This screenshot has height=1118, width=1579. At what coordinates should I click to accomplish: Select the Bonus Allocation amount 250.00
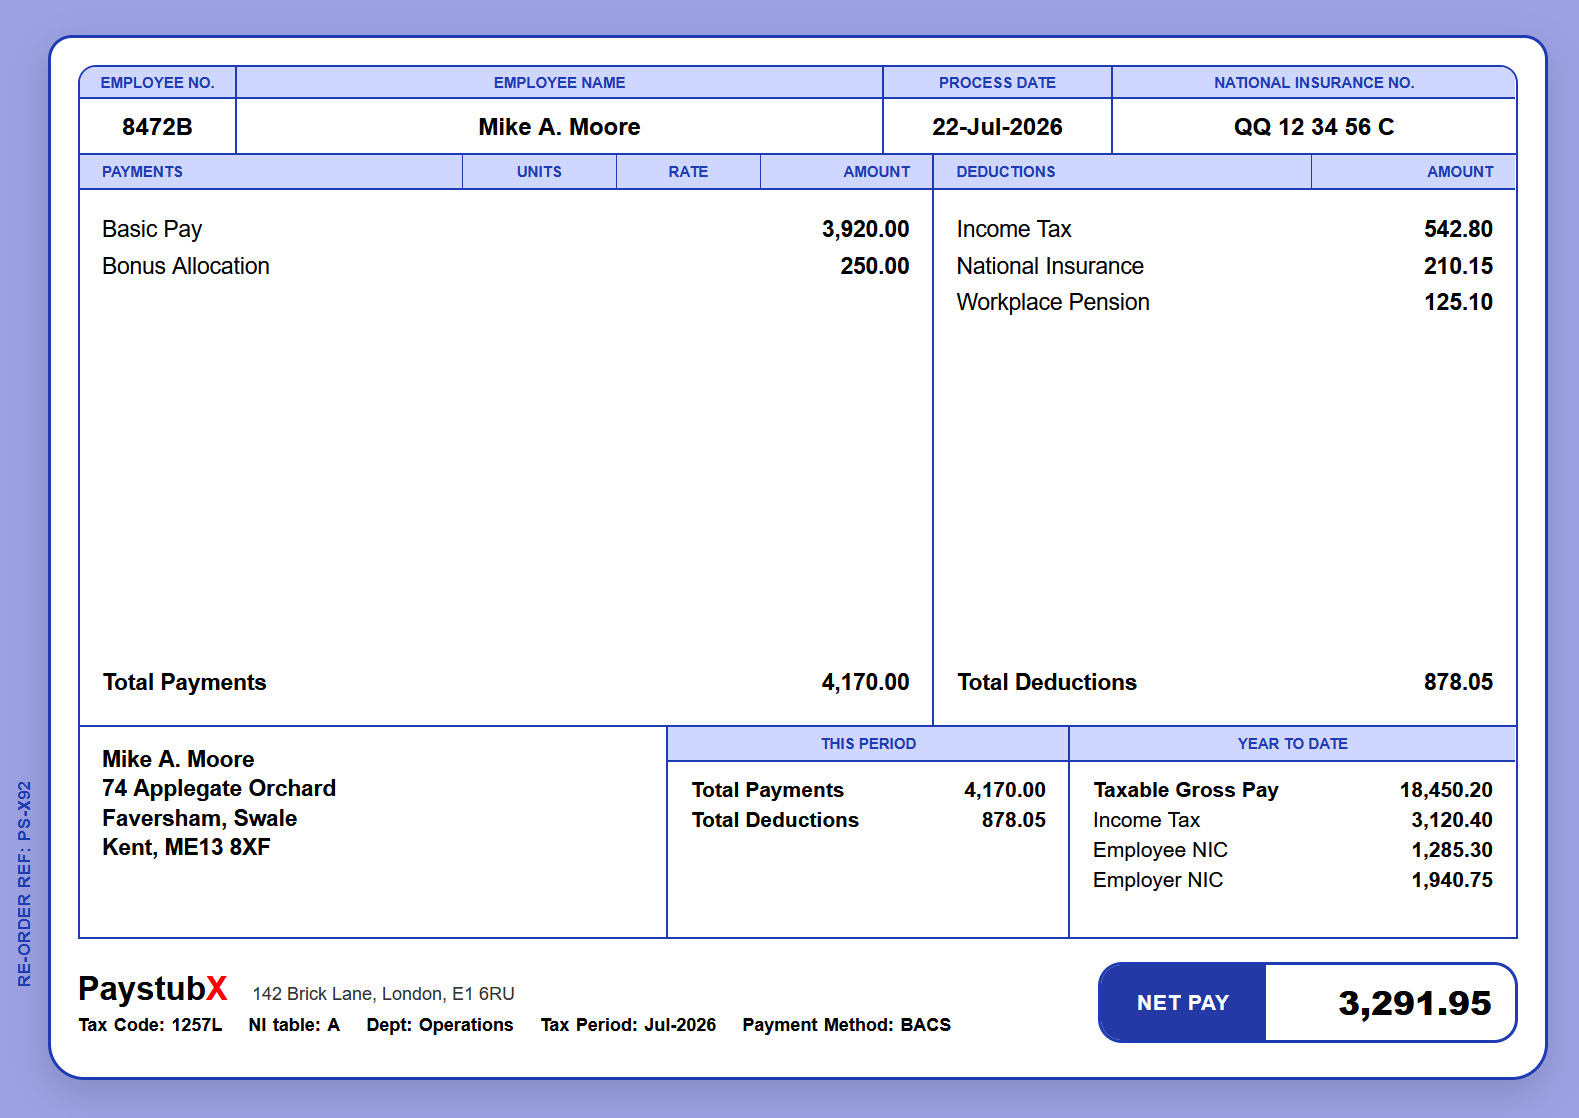point(875,266)
